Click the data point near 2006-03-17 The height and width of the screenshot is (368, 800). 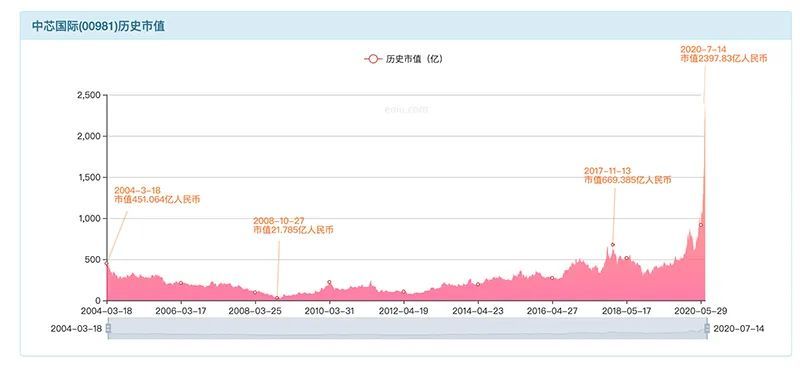coord(181,283)
